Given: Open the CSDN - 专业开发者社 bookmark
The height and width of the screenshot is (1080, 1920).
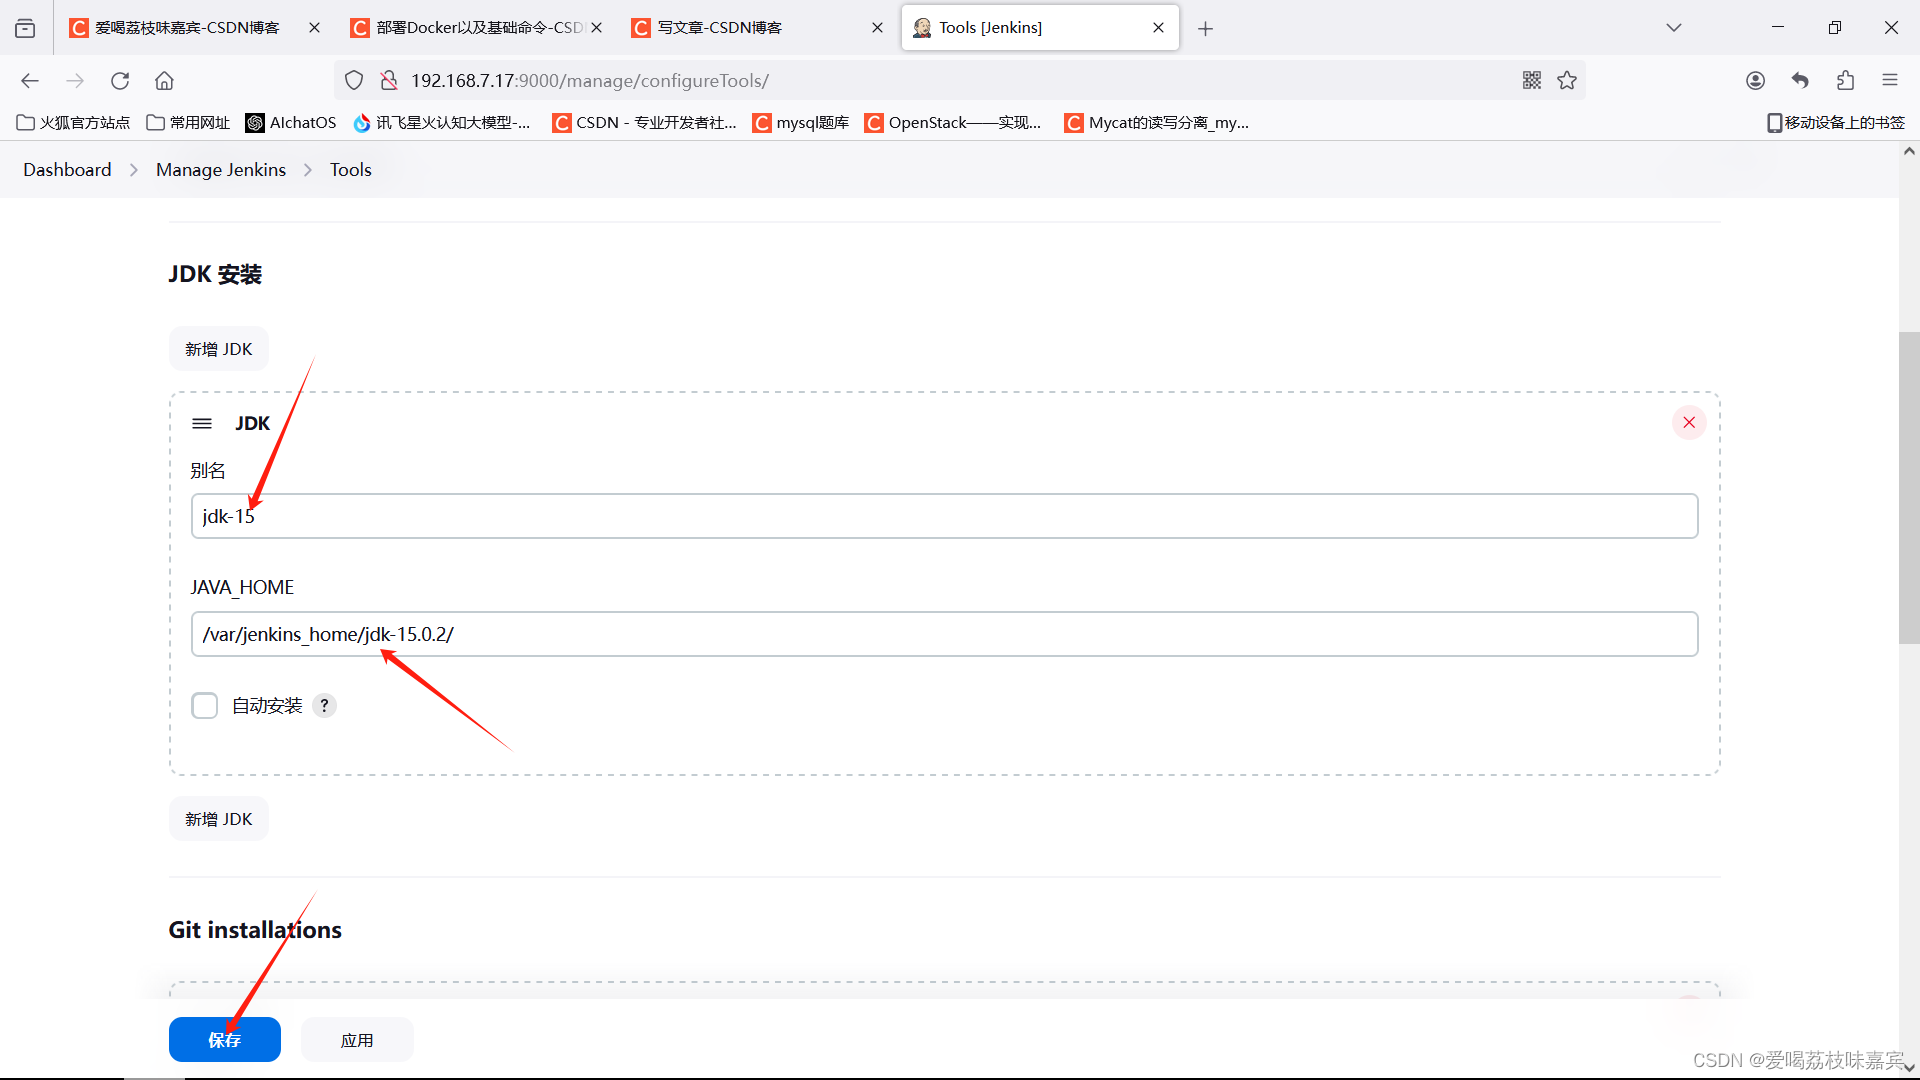Looking at the screenshot, I should point(645,123).
